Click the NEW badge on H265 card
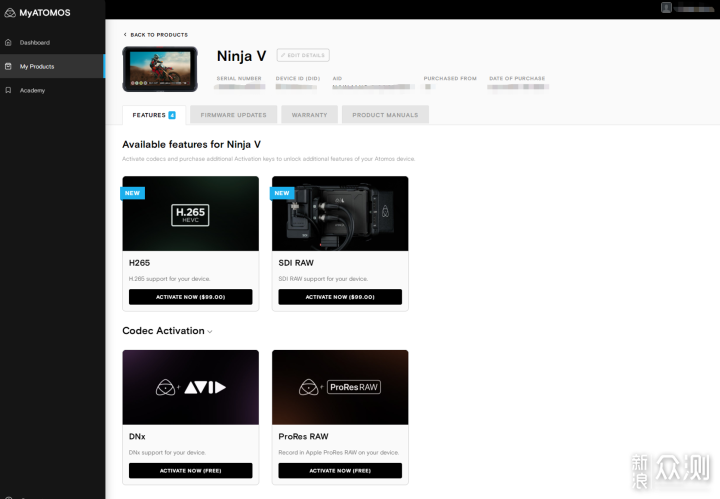This screenshot has width=720, height=499. coord(133,193)
